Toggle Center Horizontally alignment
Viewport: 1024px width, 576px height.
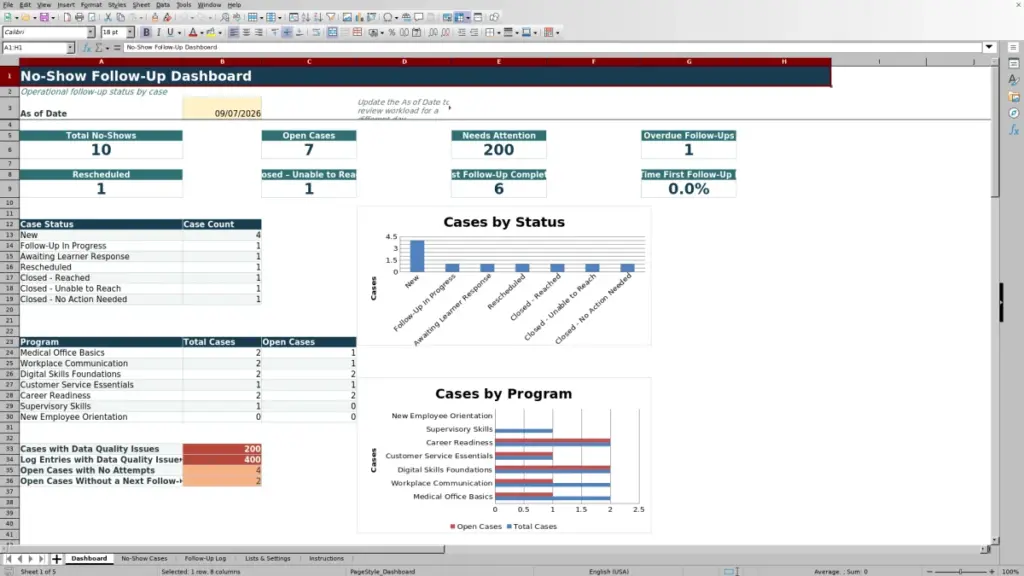tap(246, 32)
